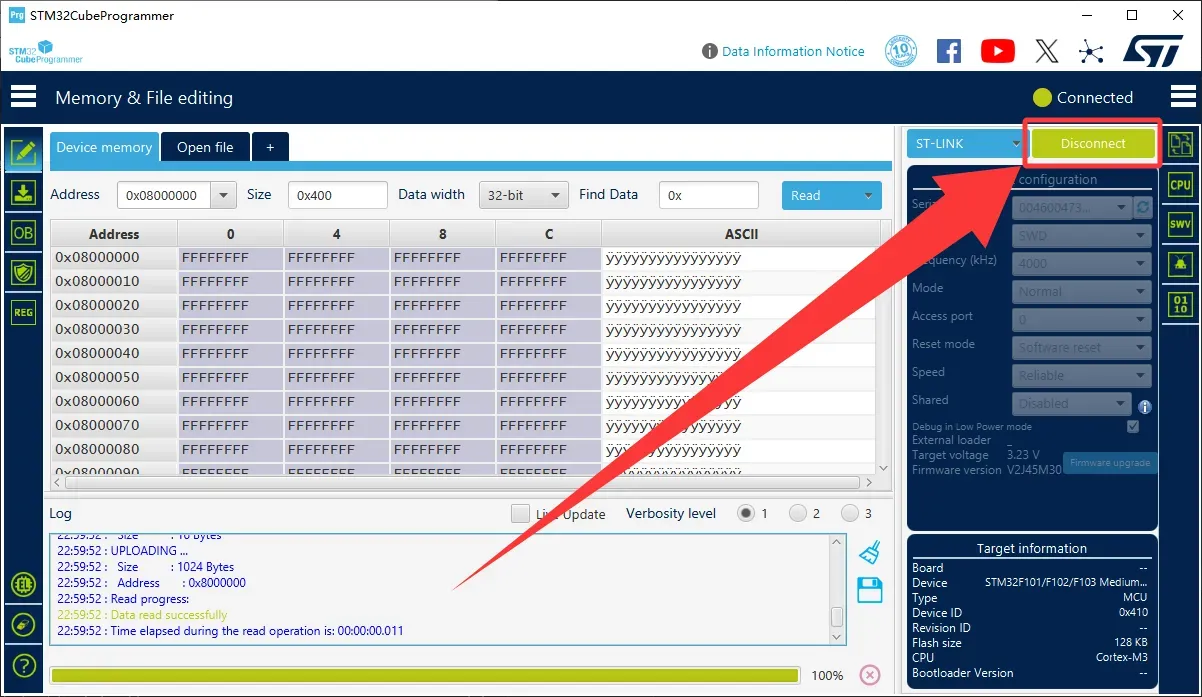
Task: Add a new tab with the plus tab
Action: click(x=269, y=147)
